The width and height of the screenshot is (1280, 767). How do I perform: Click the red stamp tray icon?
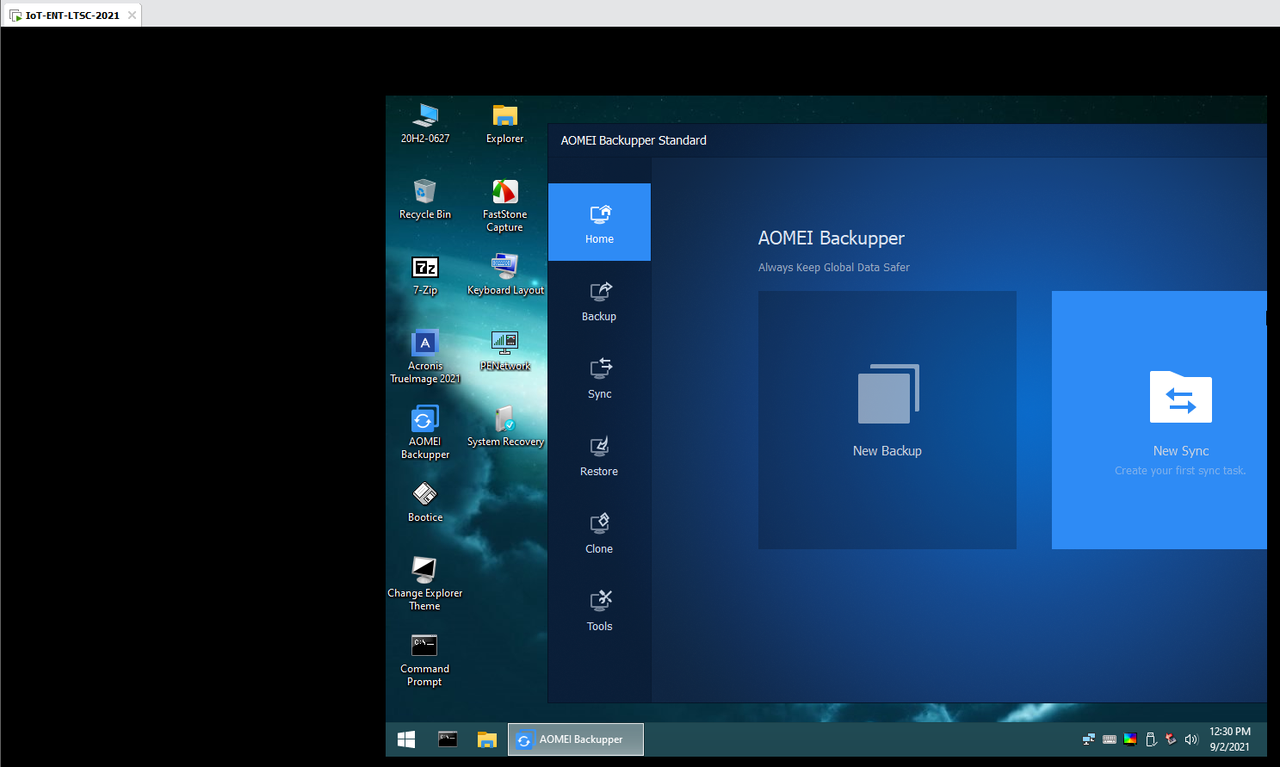coord(1170,740)
